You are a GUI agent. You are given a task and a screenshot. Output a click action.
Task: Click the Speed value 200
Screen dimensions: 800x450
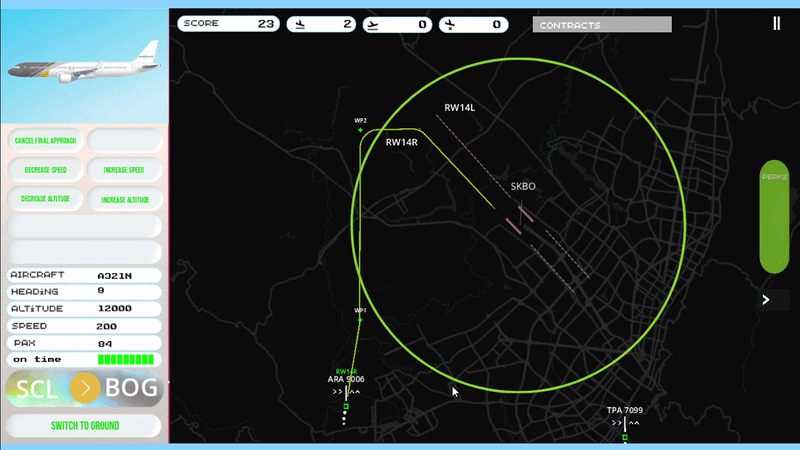[107, 326]
